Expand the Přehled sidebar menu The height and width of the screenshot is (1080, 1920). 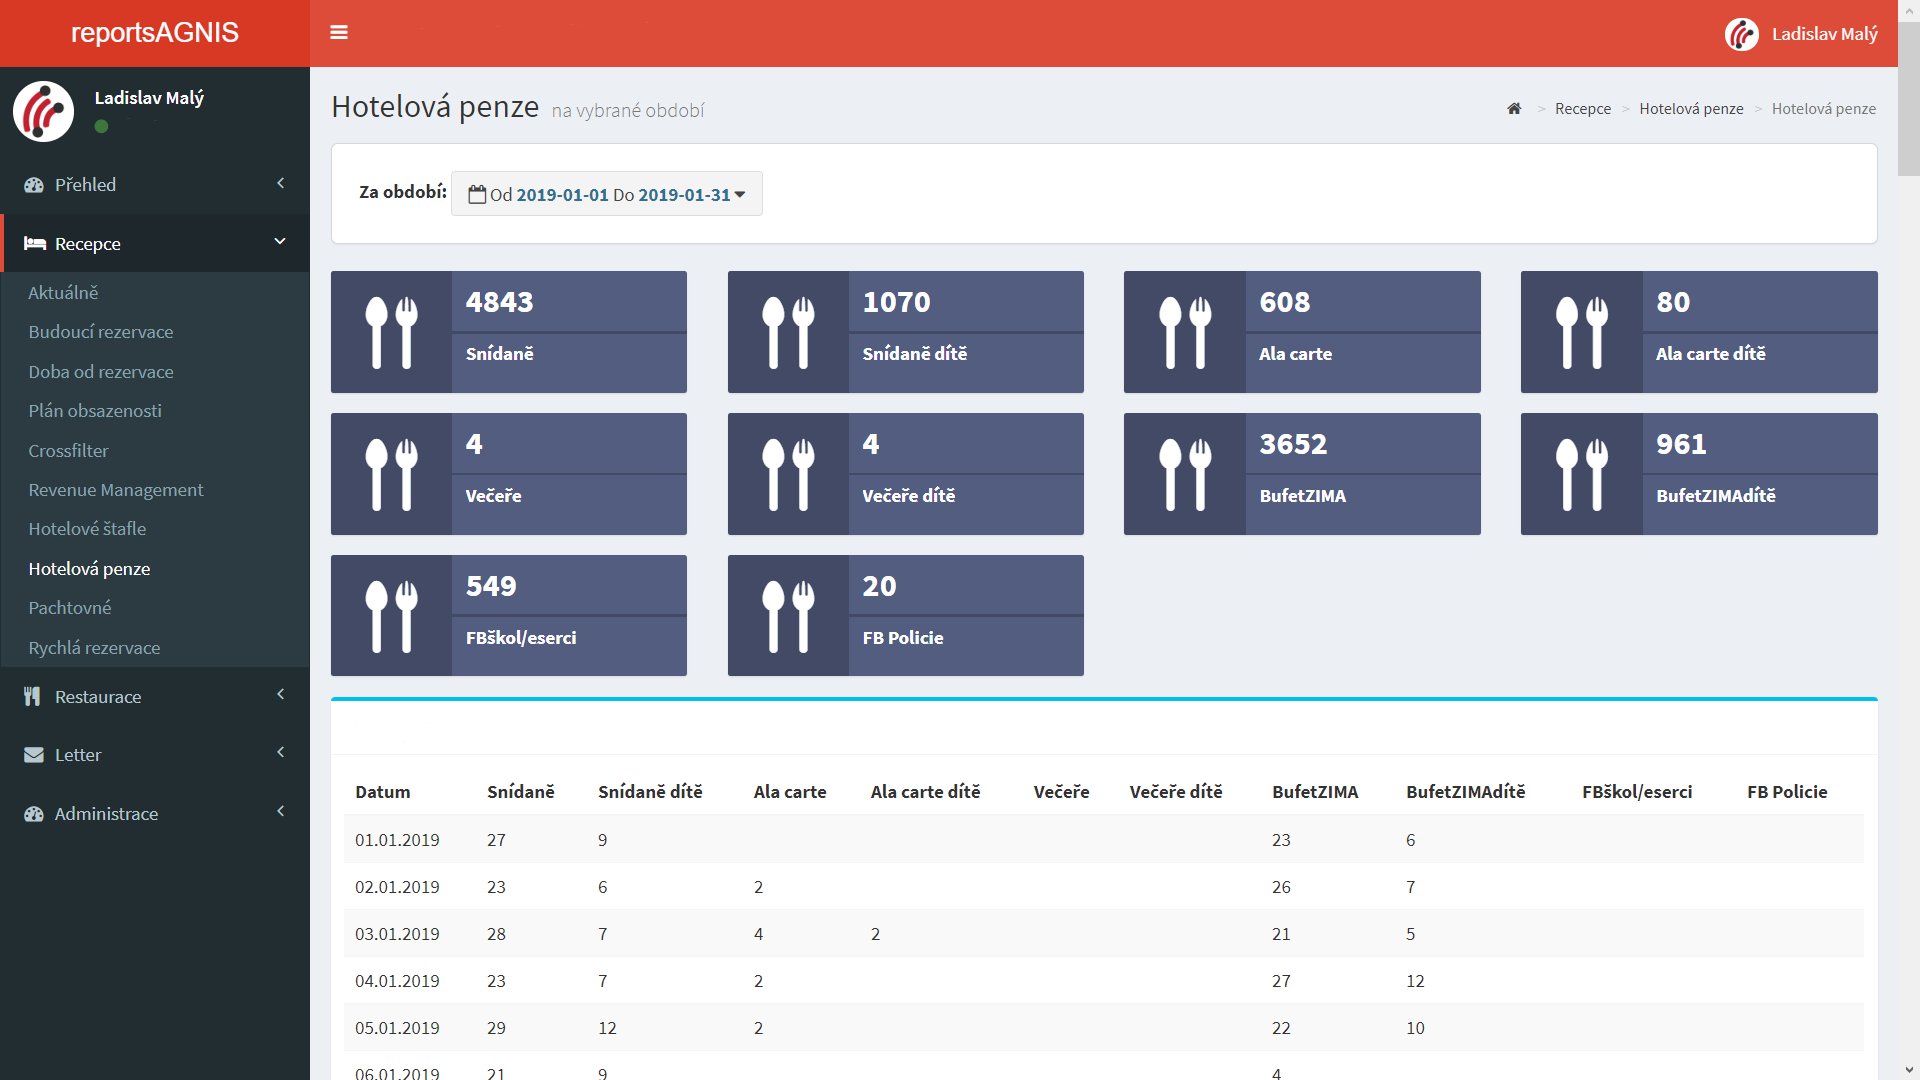pos(155,185)
